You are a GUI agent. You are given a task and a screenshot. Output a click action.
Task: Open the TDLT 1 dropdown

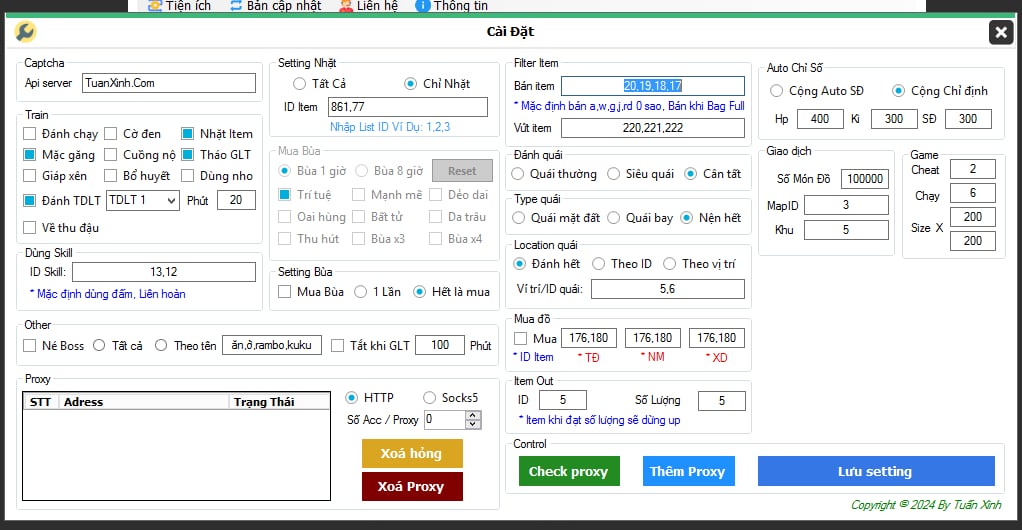[x=171, y=201]
